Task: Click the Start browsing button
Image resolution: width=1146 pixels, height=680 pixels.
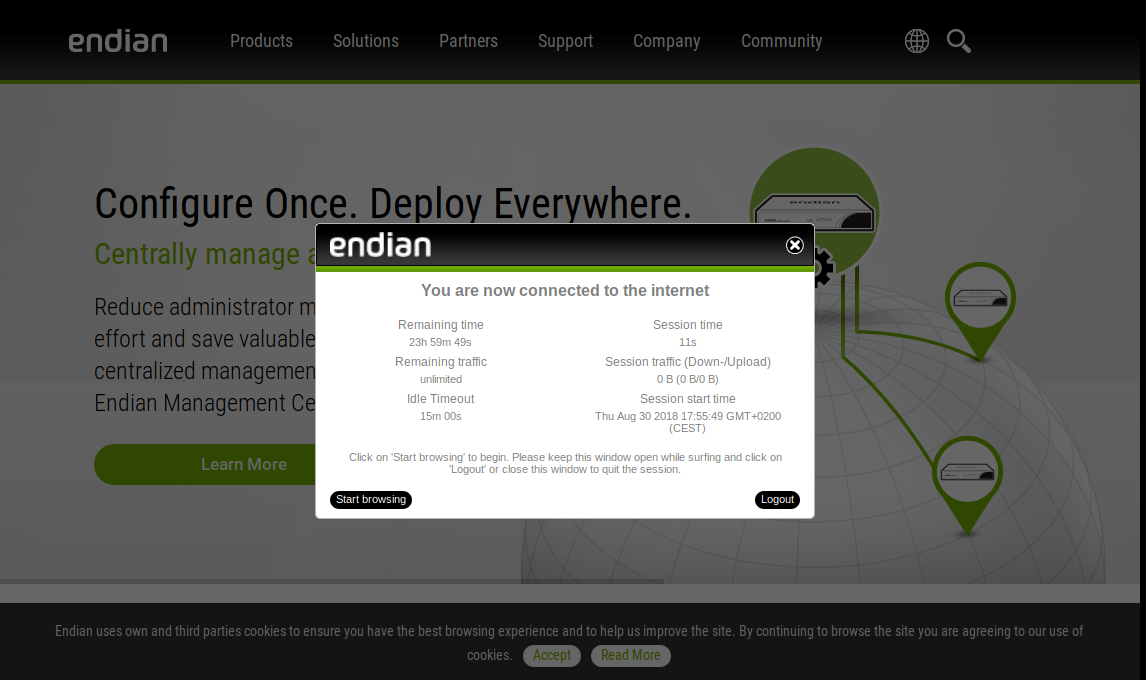Action: (371, 499)
